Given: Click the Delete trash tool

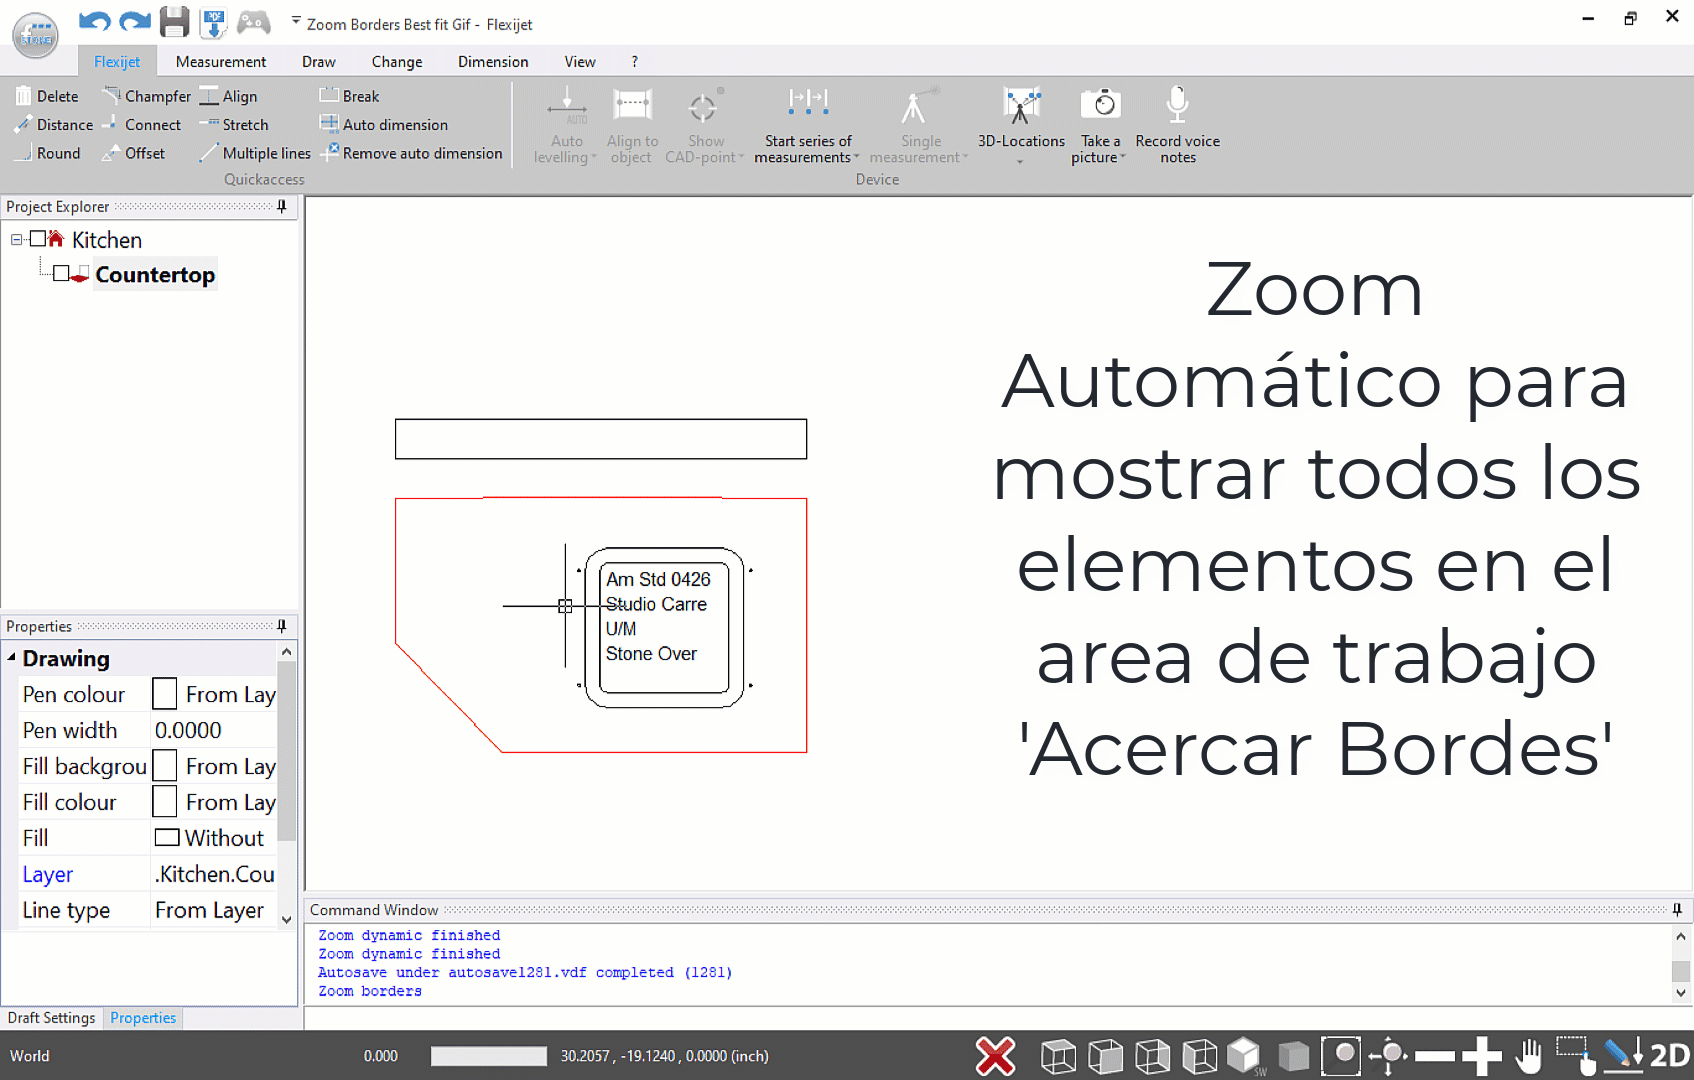Looking at the screenshot, I should (x=47, y=96).
